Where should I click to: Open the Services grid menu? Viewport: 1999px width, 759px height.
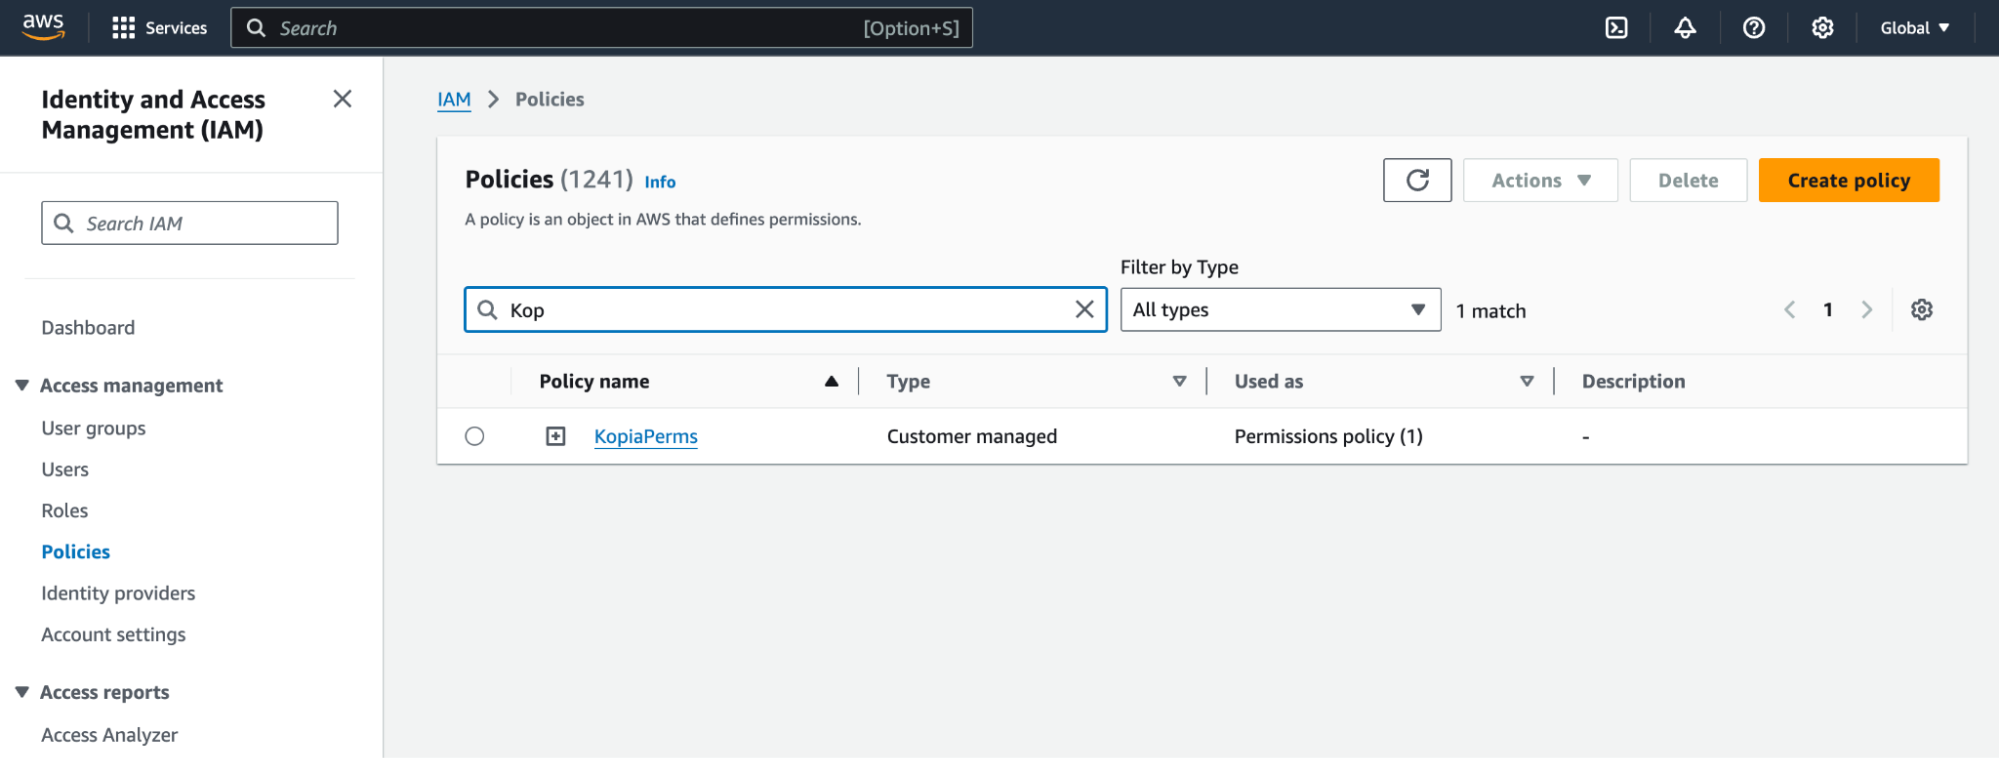click(160, 28)
